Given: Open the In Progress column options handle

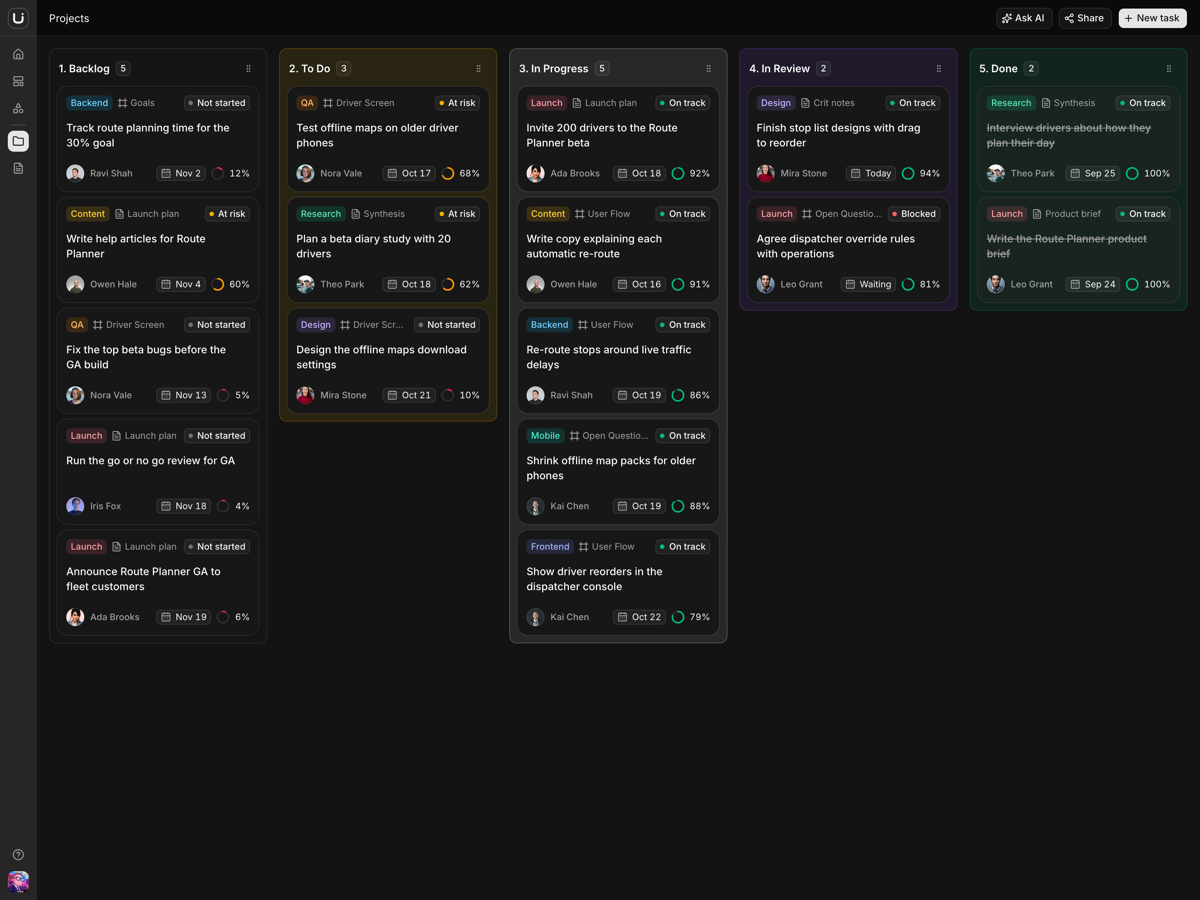Looking at the screenshot, I should click(x=708, y=69).
